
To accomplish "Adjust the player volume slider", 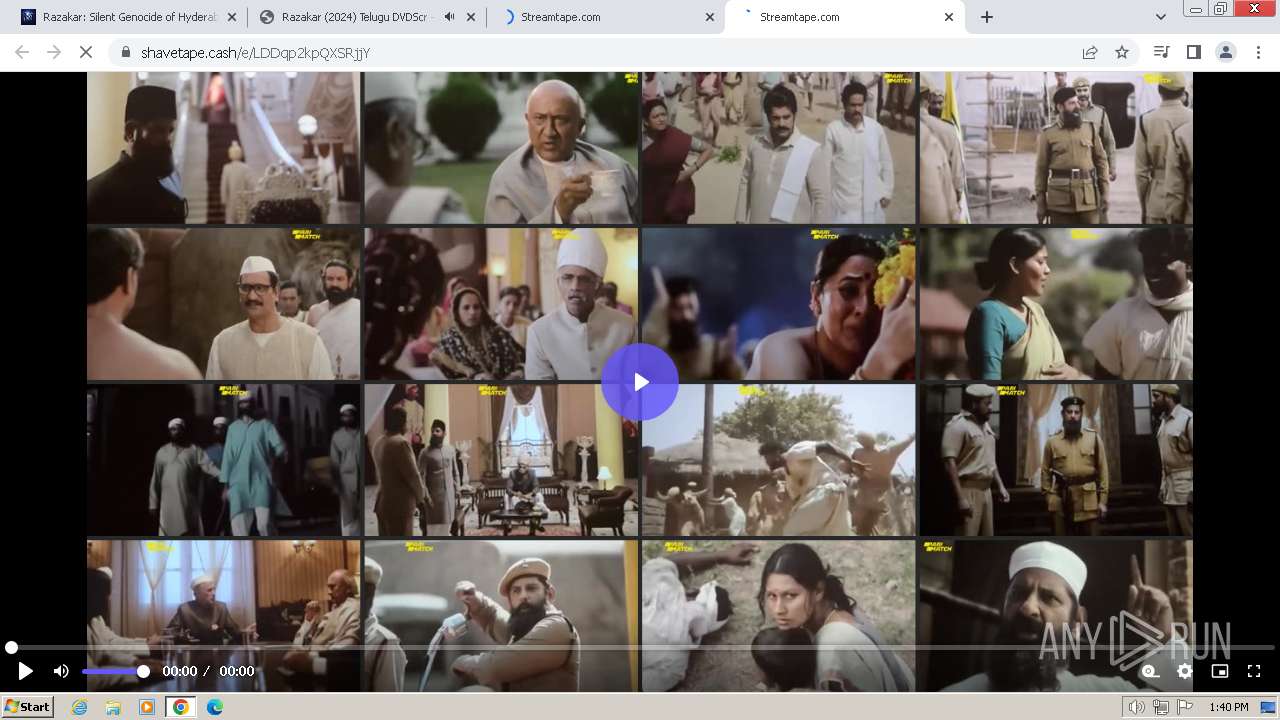I will [x=114, y=671].
